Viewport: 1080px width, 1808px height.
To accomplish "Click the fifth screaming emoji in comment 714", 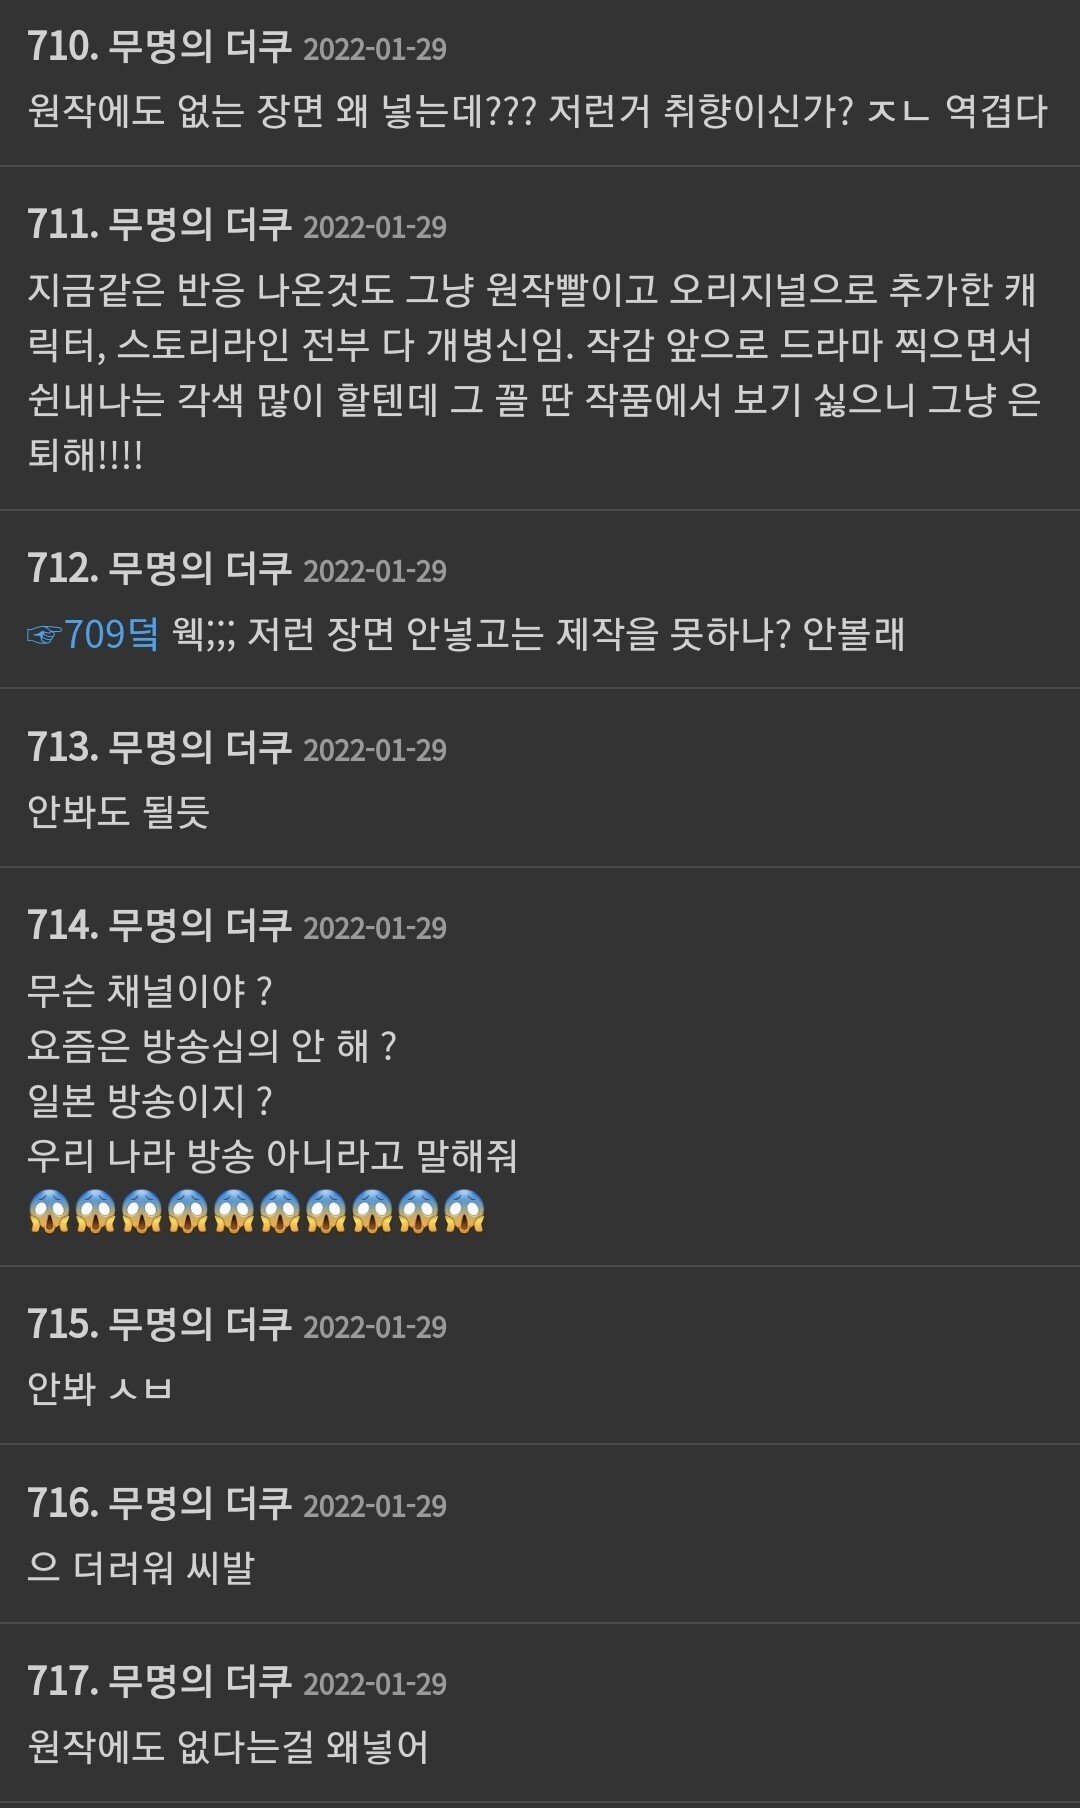I will point(234,1211).
